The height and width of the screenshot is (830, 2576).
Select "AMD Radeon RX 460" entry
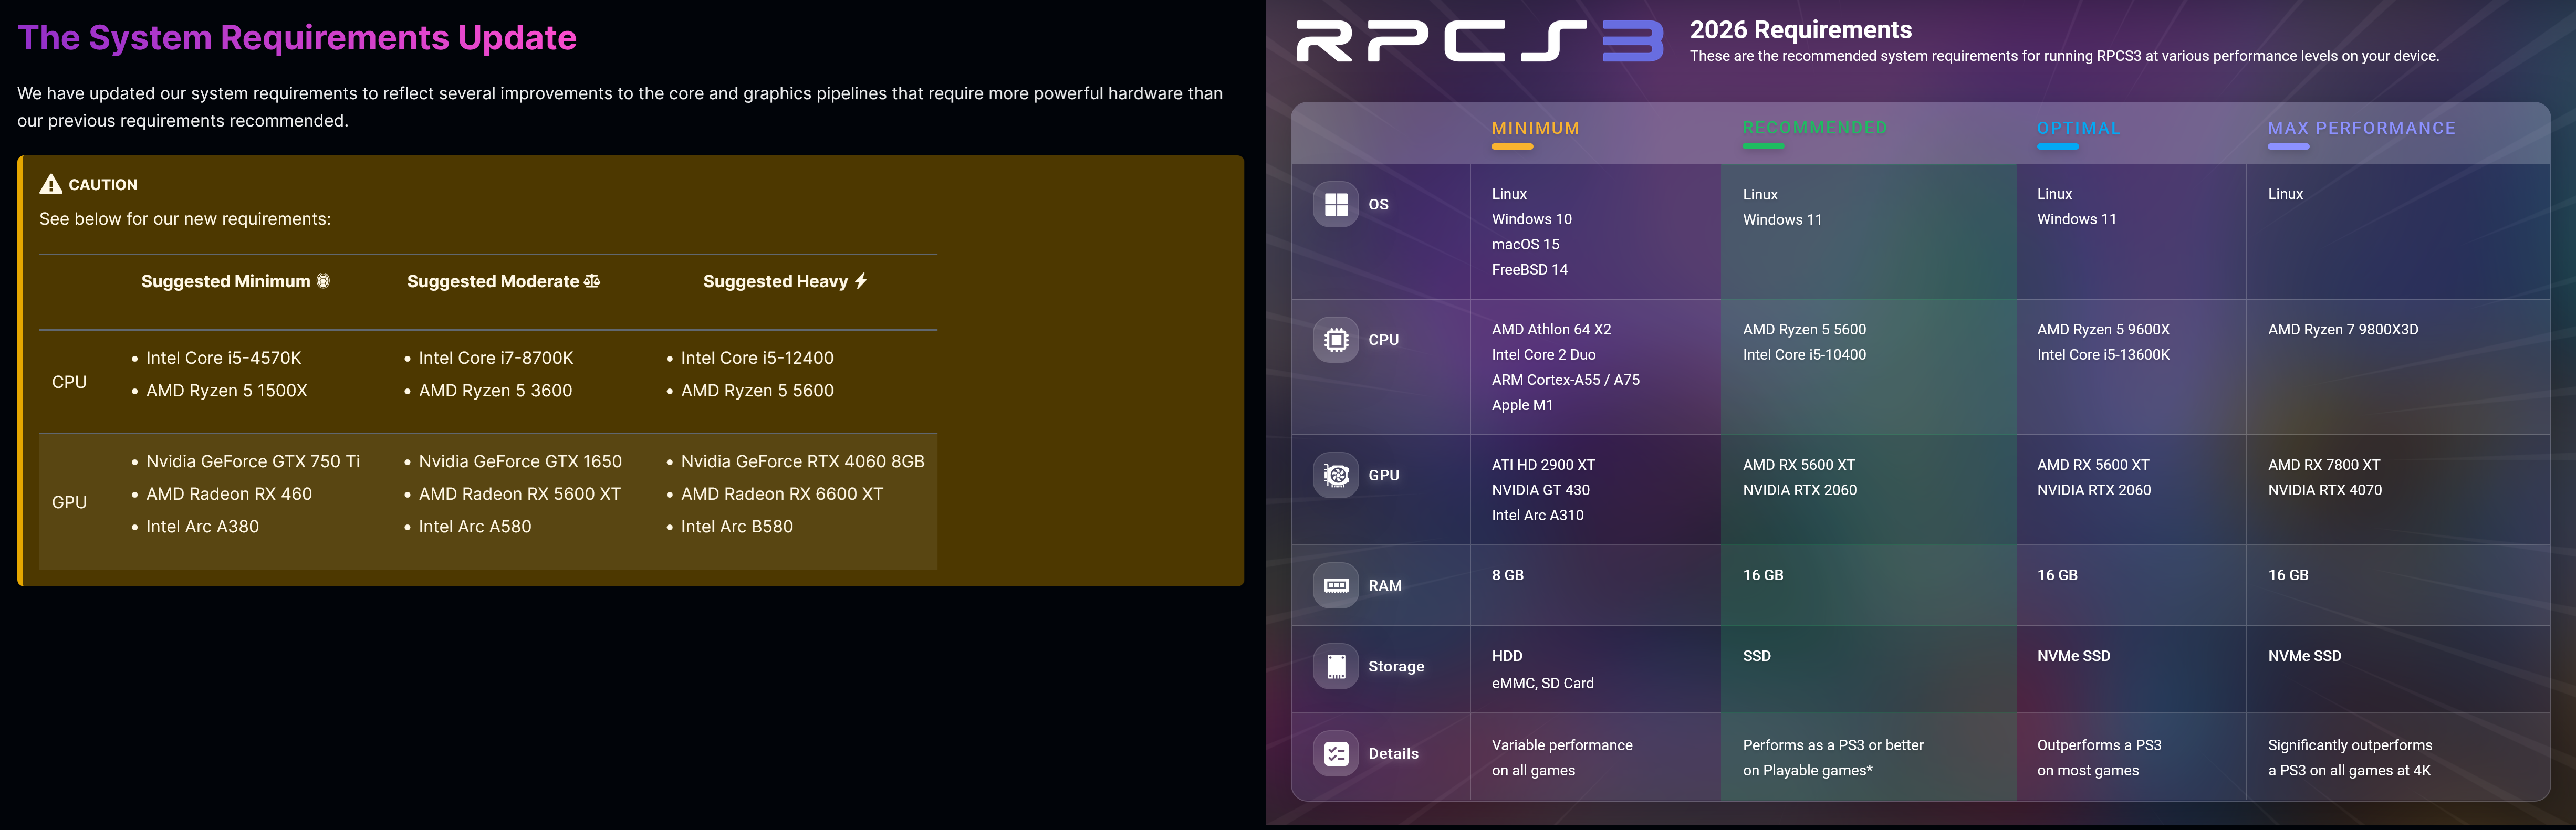tap(229, 494)
